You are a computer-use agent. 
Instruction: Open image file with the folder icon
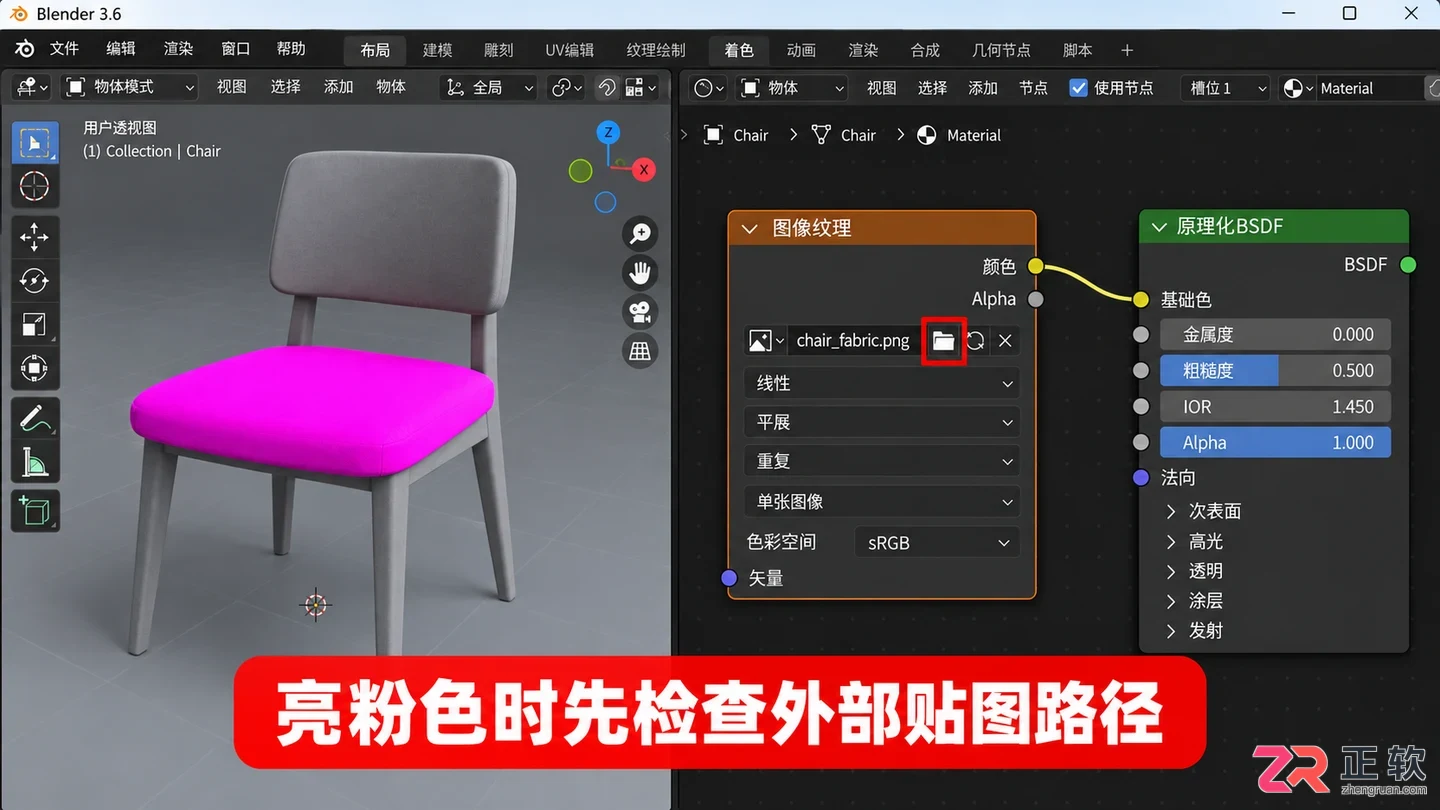click(944, 341)
